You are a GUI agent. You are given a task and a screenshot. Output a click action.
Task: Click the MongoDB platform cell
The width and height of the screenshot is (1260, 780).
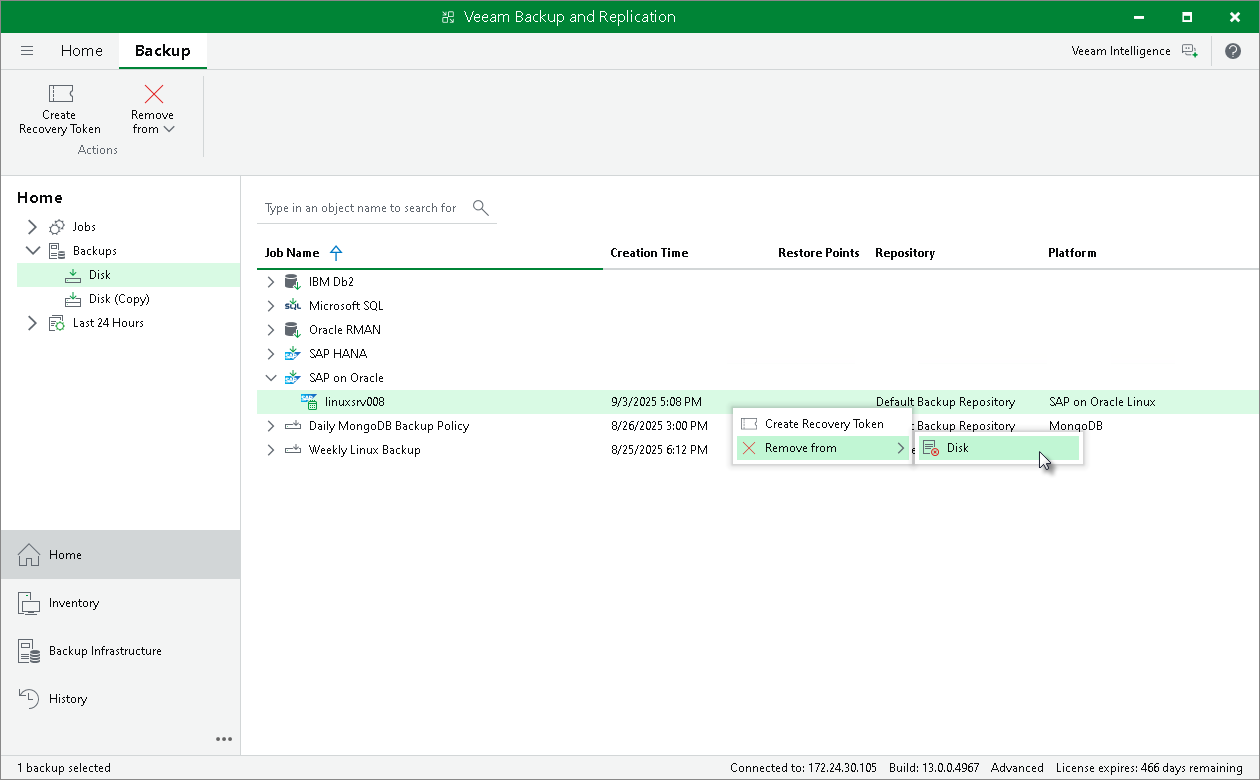[1075, 426]
